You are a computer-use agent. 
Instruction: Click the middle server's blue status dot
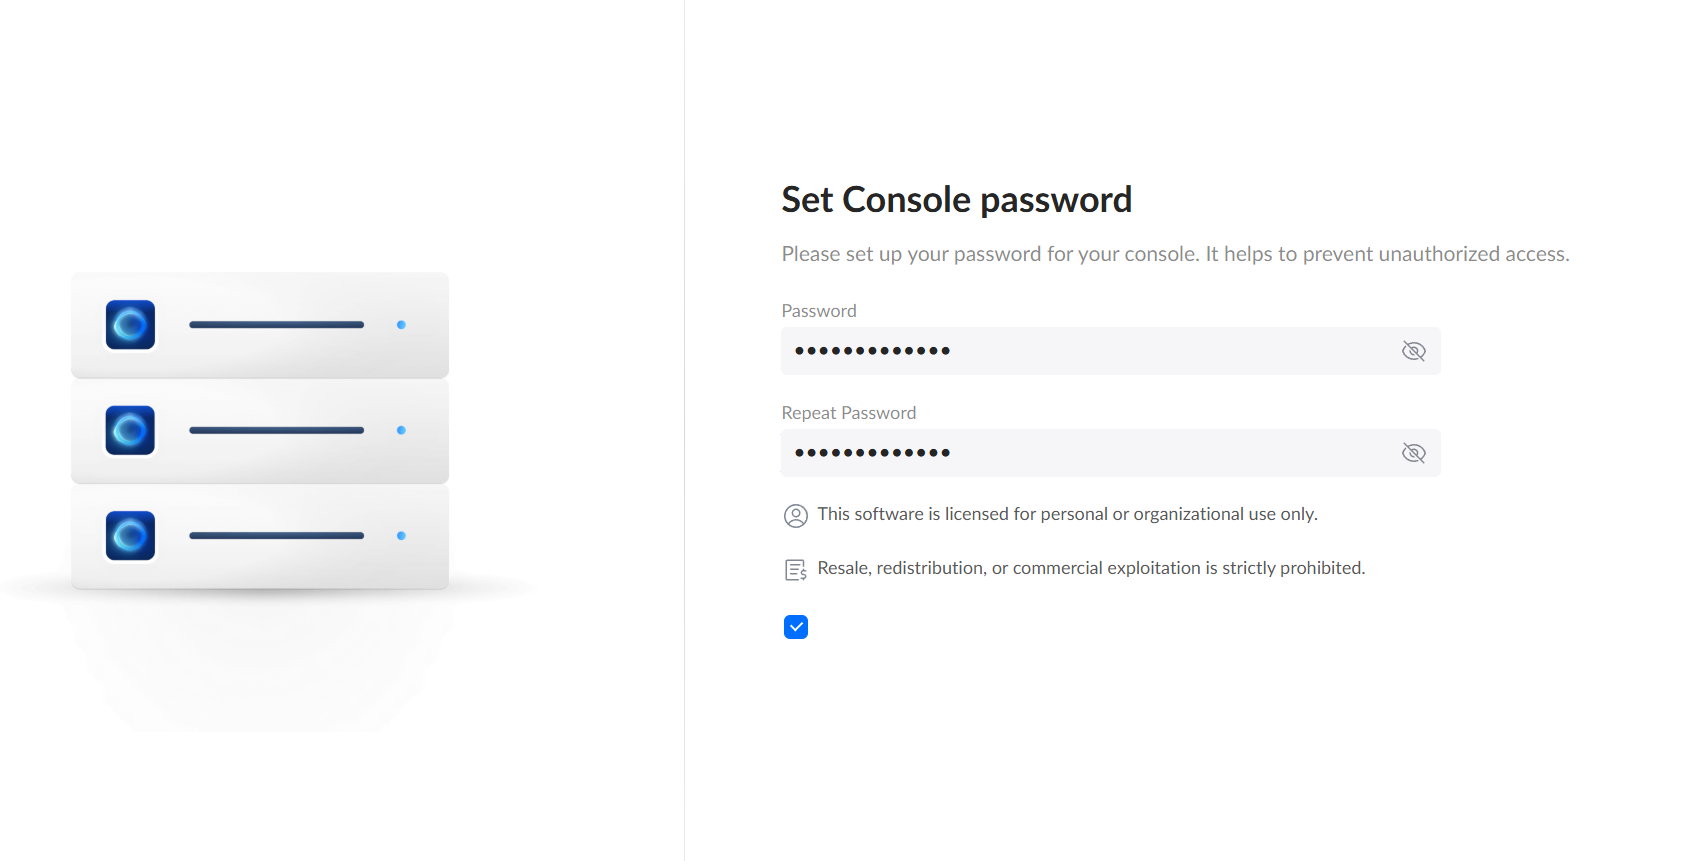(401, 430)
